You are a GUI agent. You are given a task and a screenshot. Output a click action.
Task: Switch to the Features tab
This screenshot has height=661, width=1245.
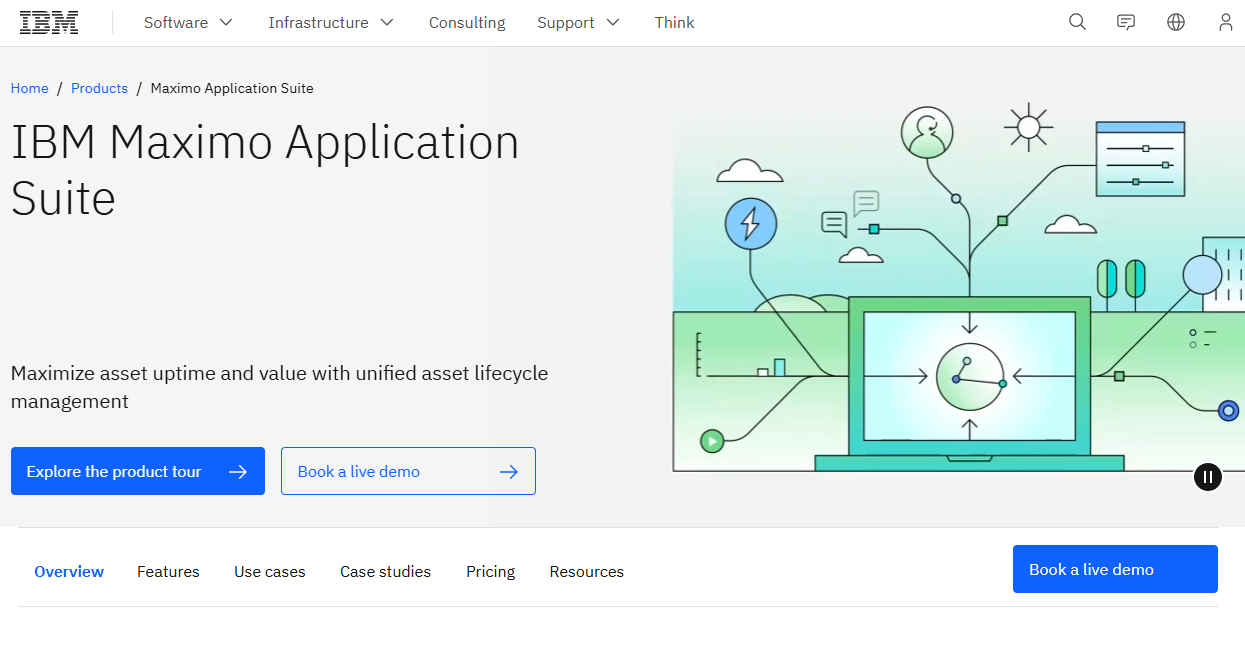pyautogui.click(x=168, y=572)
